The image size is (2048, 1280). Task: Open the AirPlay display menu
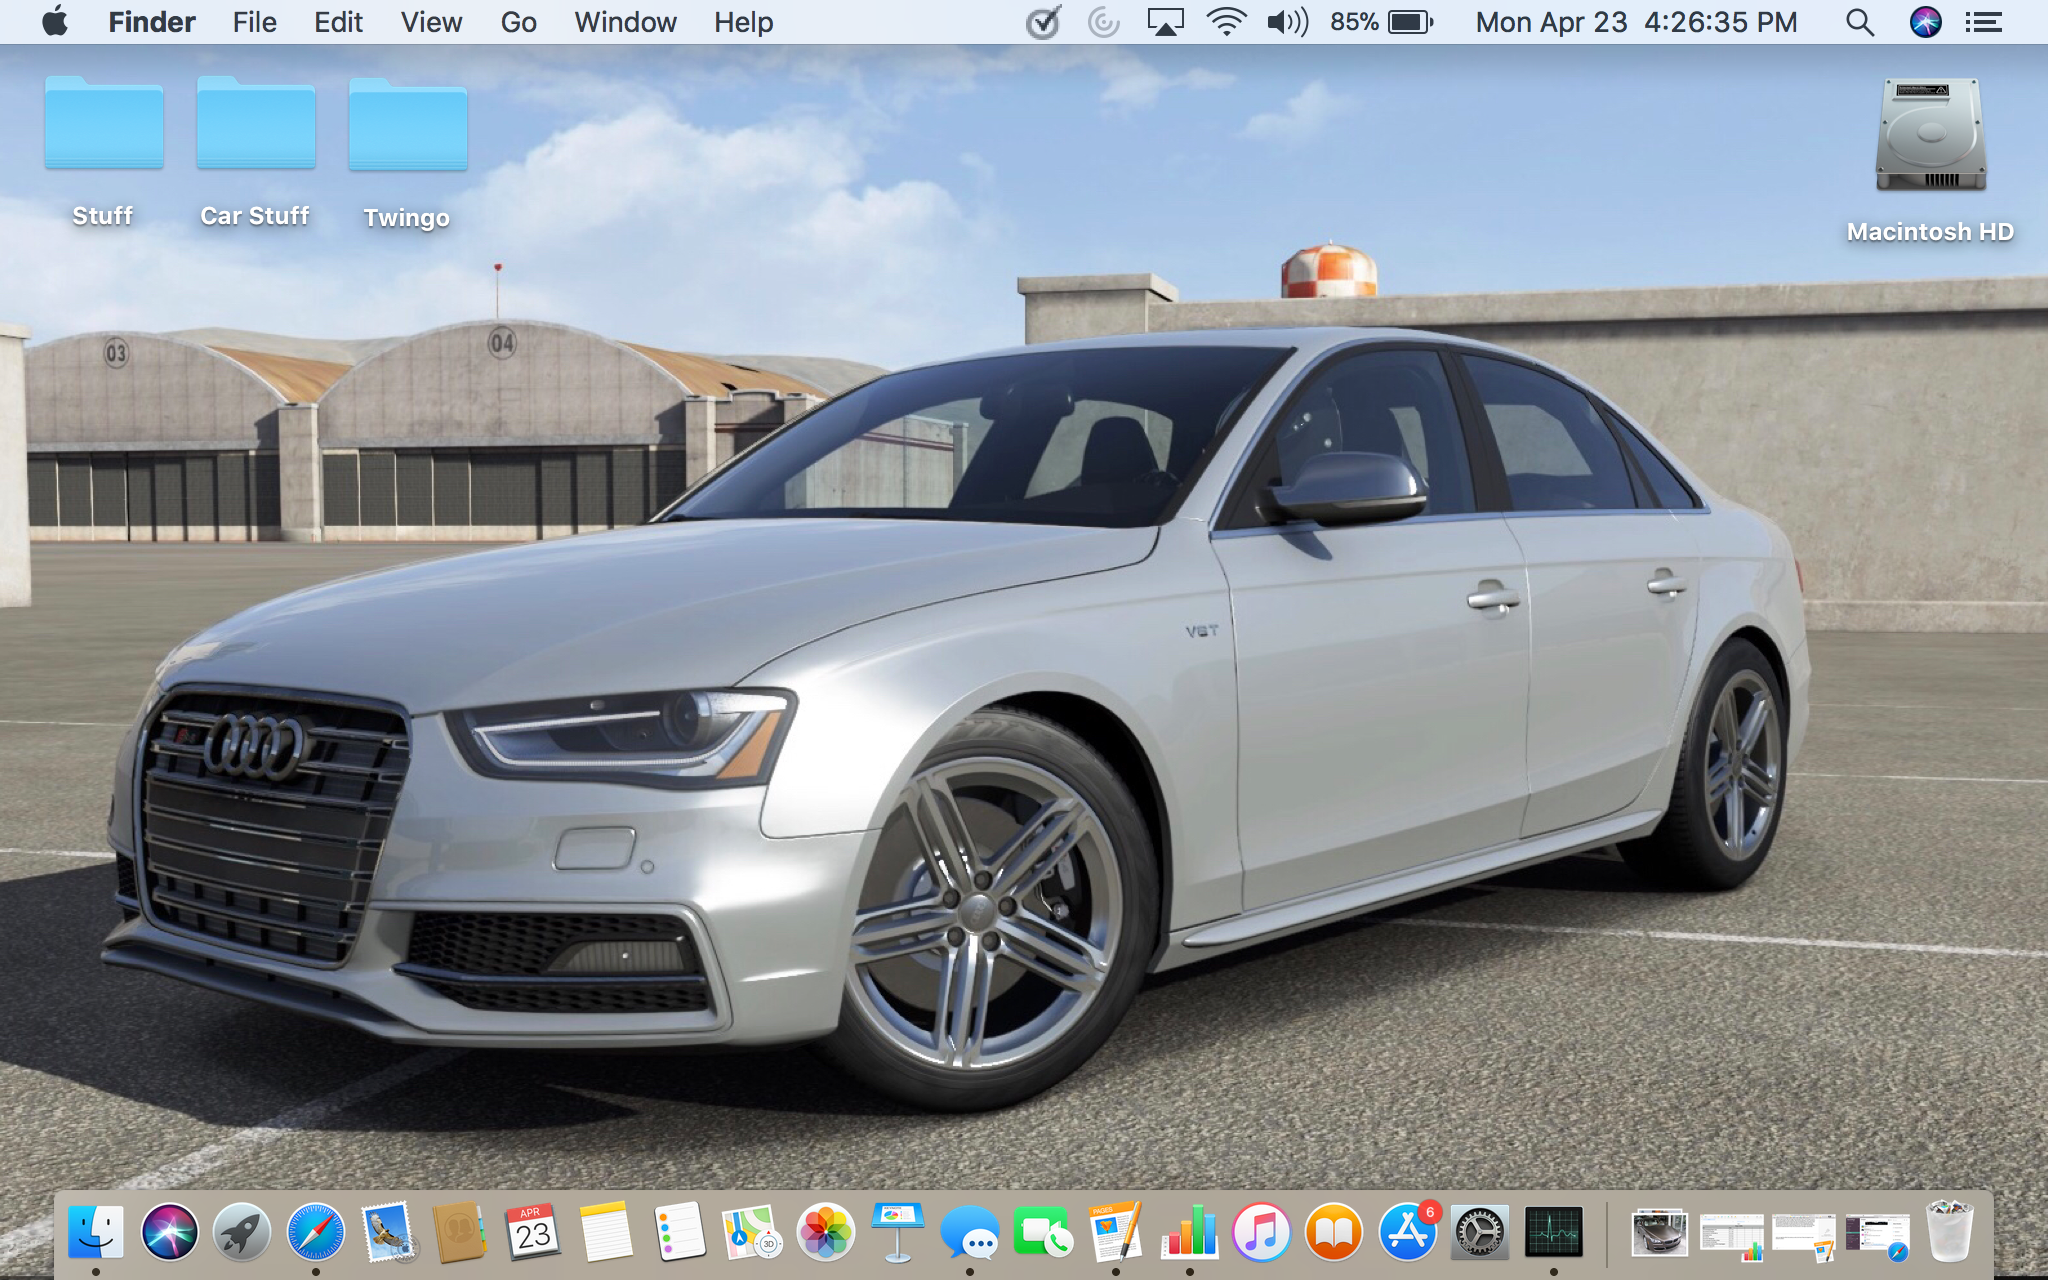point(1165,22)
